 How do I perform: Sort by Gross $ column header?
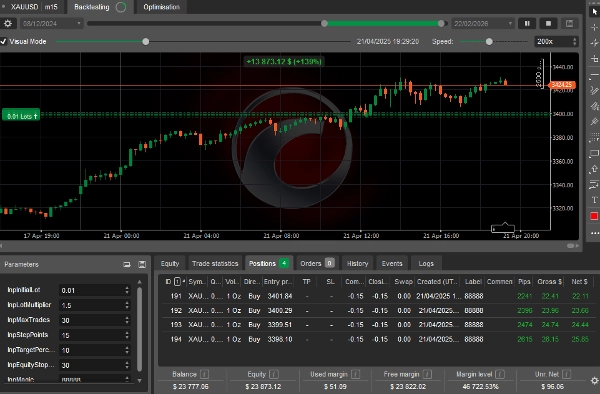coord(549,282)
